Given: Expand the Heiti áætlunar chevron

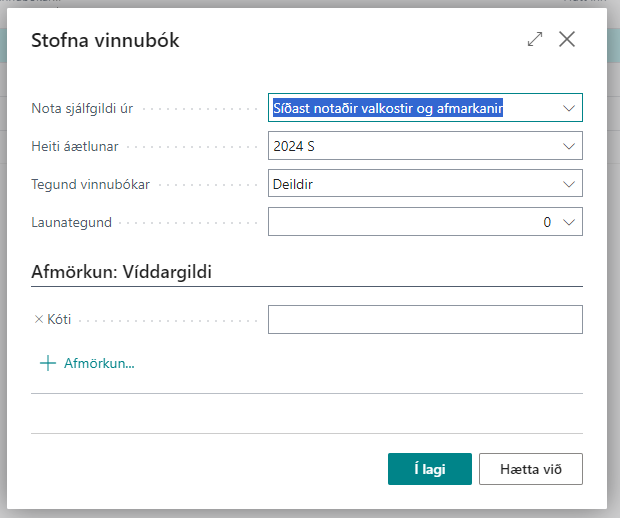Looking at the screenshot, I should tap(569, 146).
